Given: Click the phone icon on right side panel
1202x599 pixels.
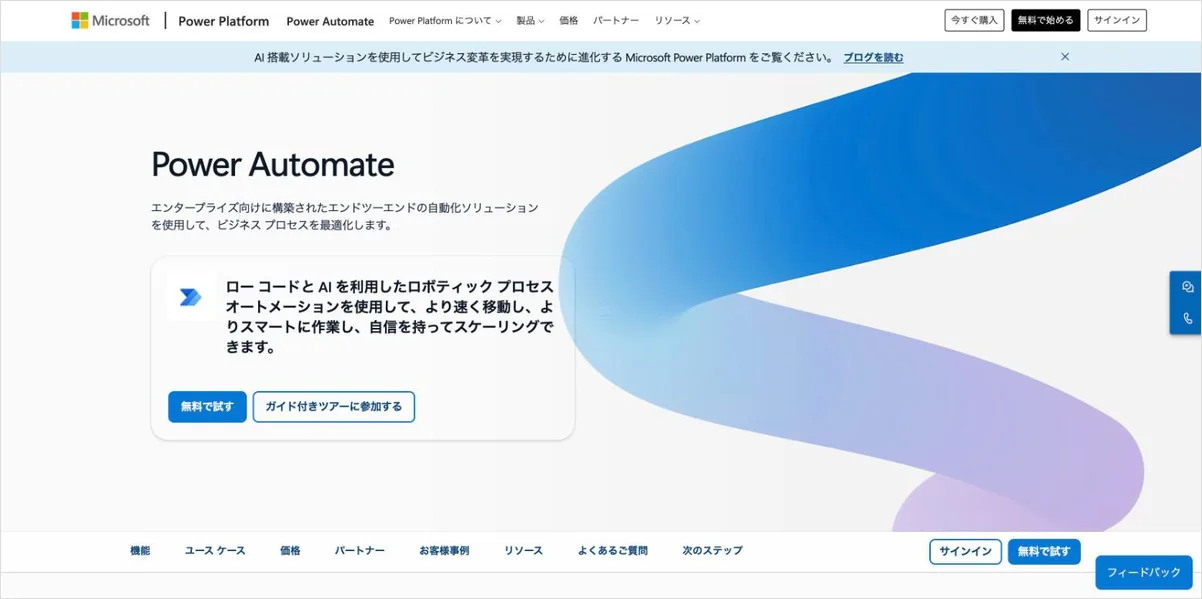Looking at the screenshot, I should coord(1187,319).
